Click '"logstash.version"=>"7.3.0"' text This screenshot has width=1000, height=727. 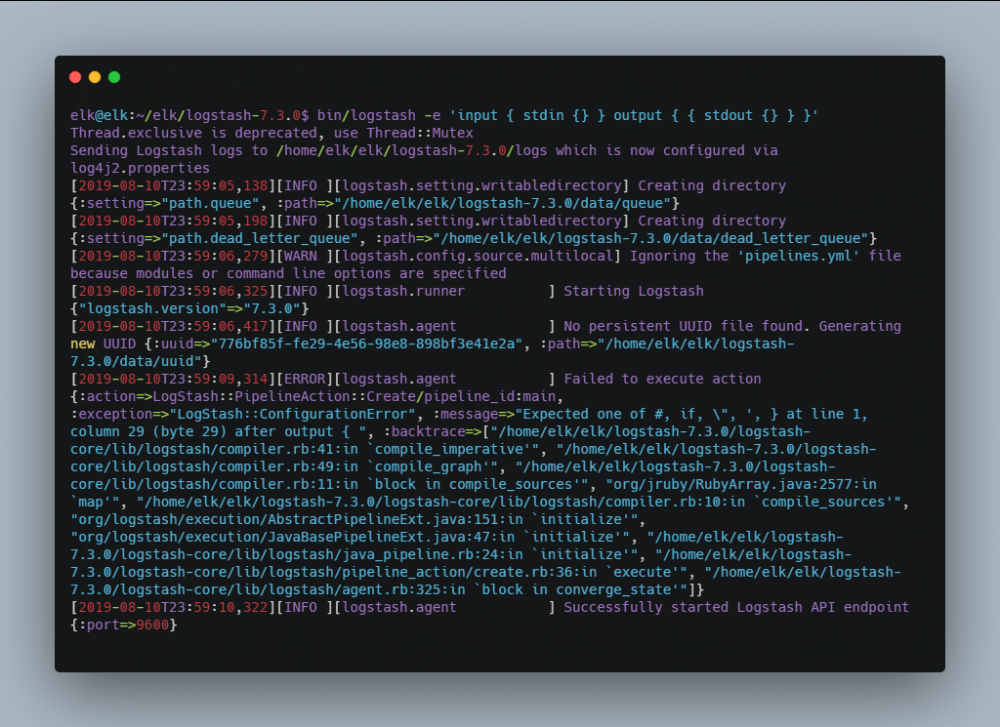(189, 309)
